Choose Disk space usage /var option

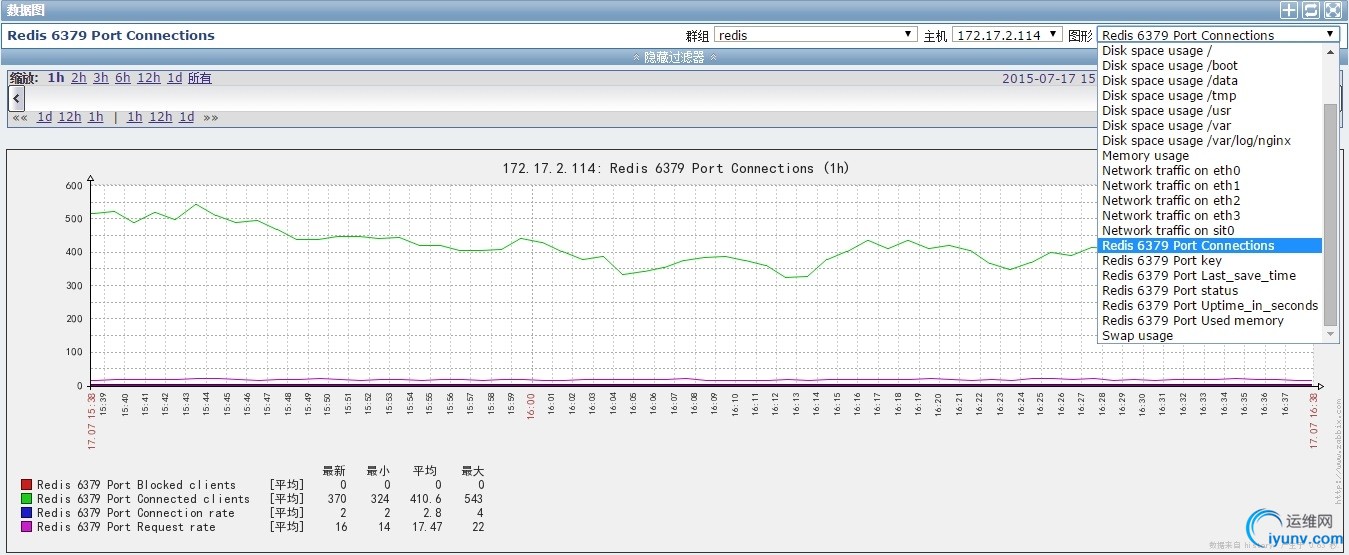[x=1210, y=126]
